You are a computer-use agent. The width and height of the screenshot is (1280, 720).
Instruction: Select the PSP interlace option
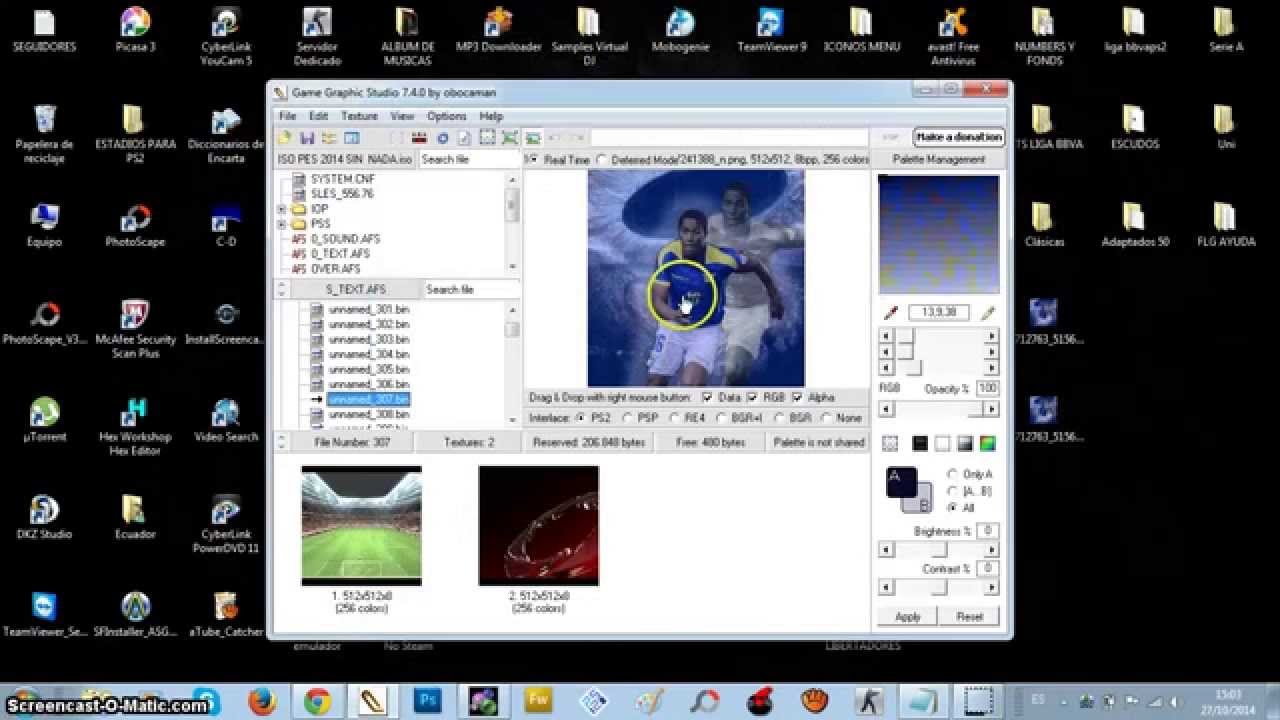point(628,418)
